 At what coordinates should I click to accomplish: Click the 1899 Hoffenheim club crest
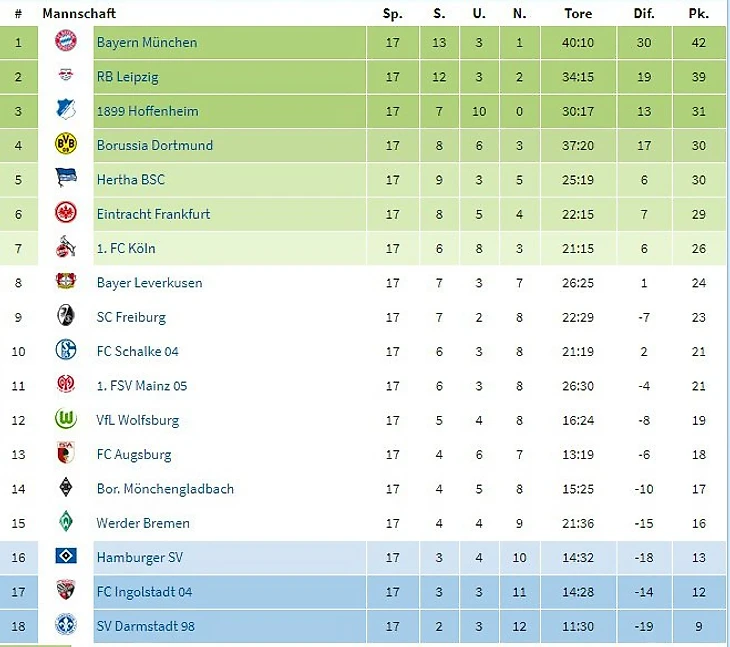pos(66,111)
